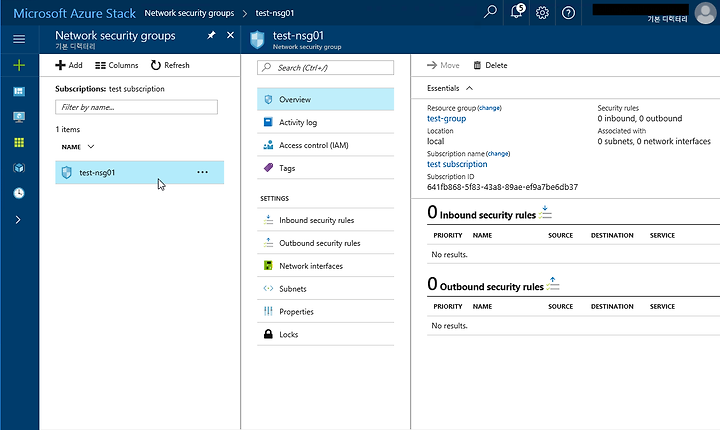
Task: Click the Access control people icon
Action: 268,145
